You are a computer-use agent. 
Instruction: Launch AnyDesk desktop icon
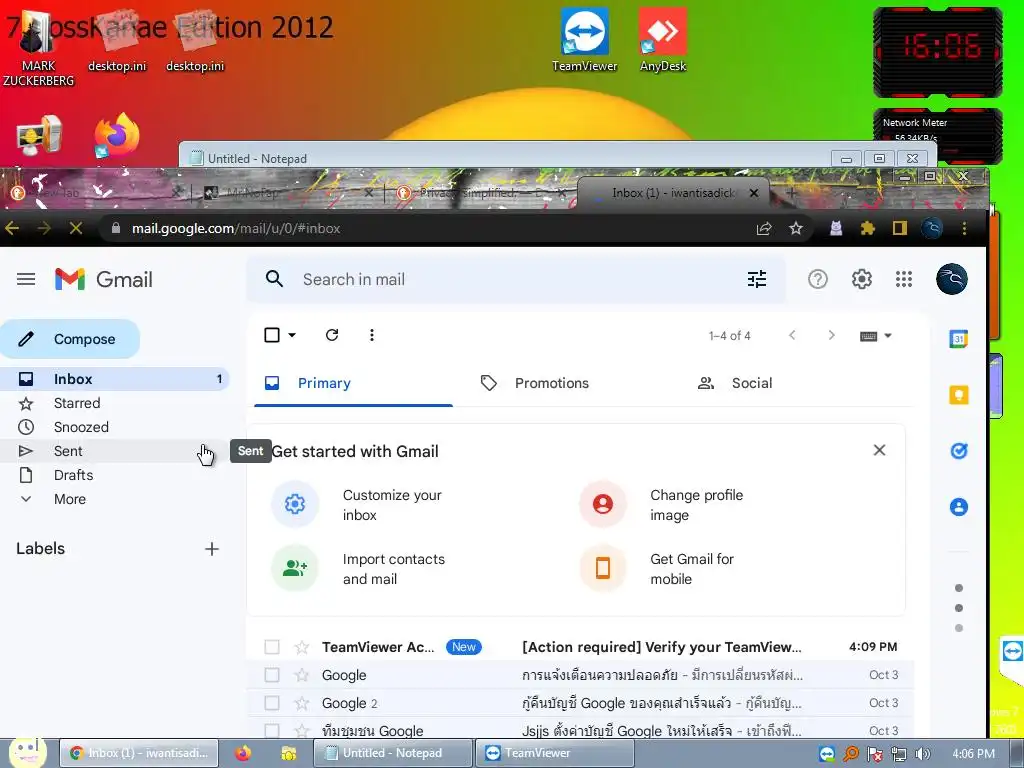point(662,40)
